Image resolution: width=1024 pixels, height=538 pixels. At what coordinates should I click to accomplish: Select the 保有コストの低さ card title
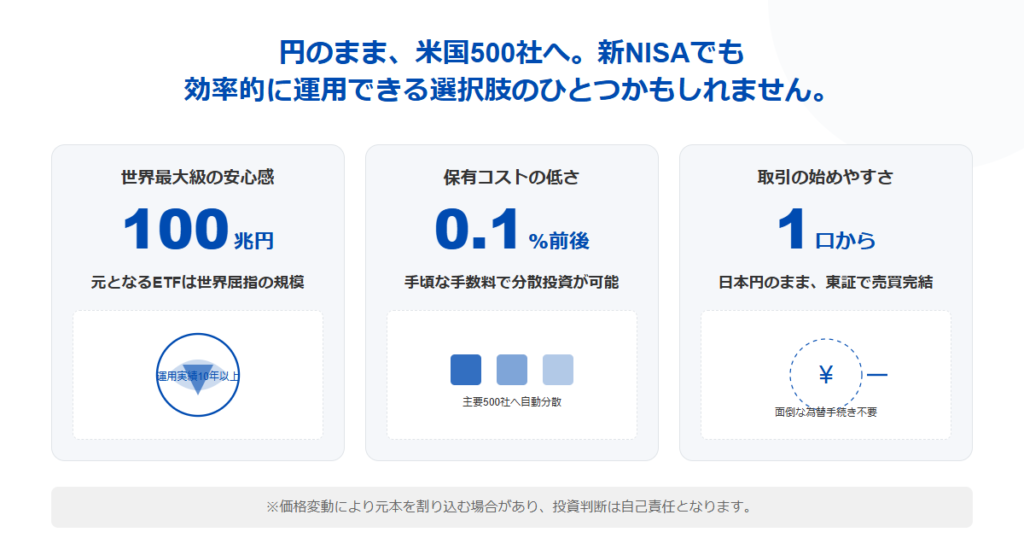coord(511,177)
